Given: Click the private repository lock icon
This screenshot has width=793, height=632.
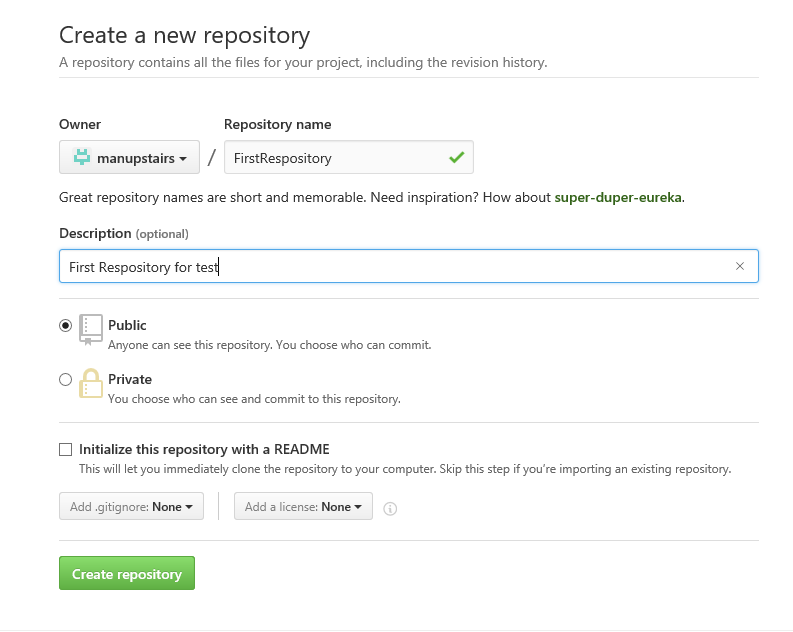Looking at the screenshot, I should (x=91, y=383).
